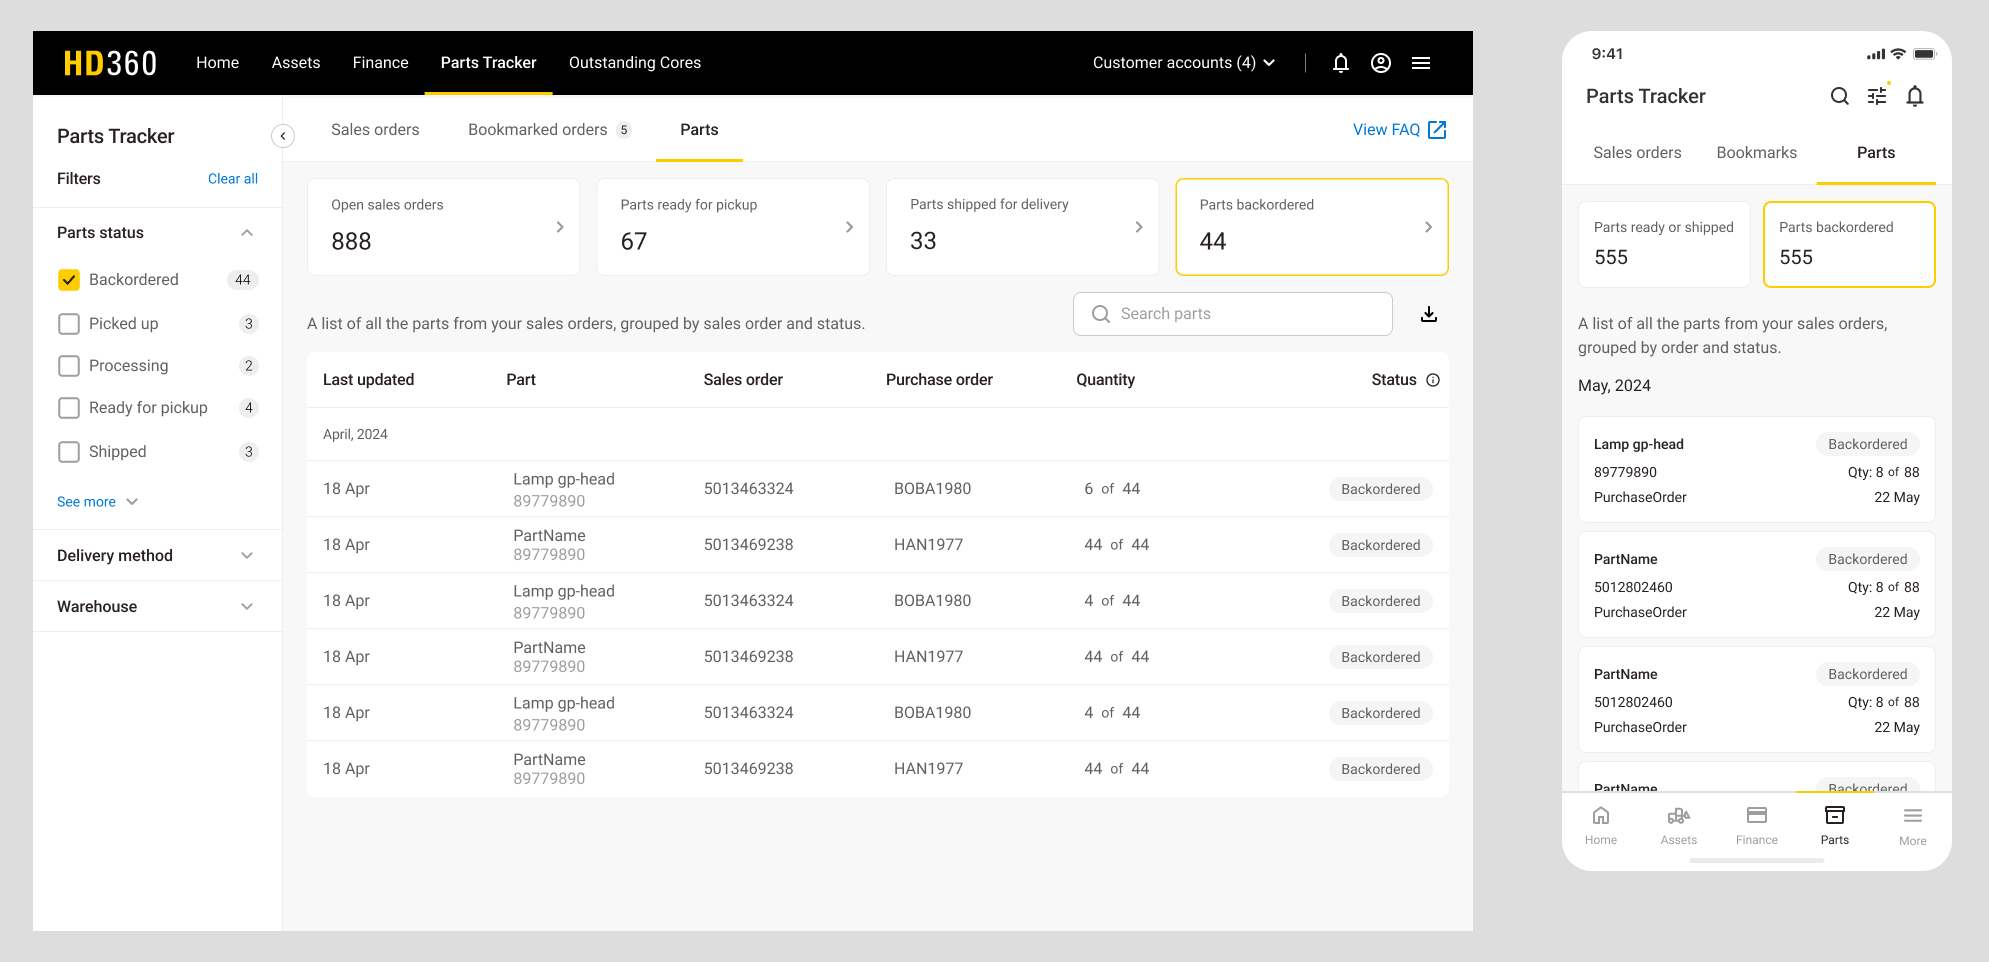Click the Status column info icon

pyautogui.click(x=1433, y=380)
